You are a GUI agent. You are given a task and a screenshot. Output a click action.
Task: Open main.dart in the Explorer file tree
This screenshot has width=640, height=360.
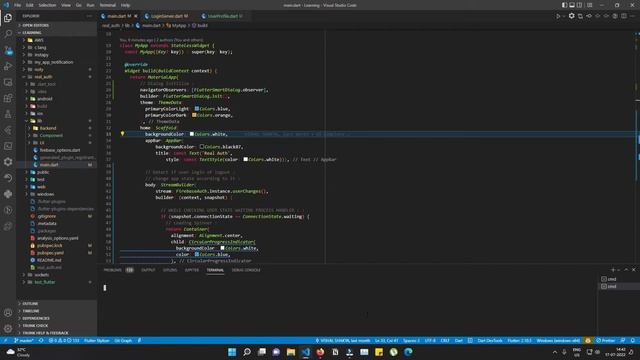(x=56, y=165)
